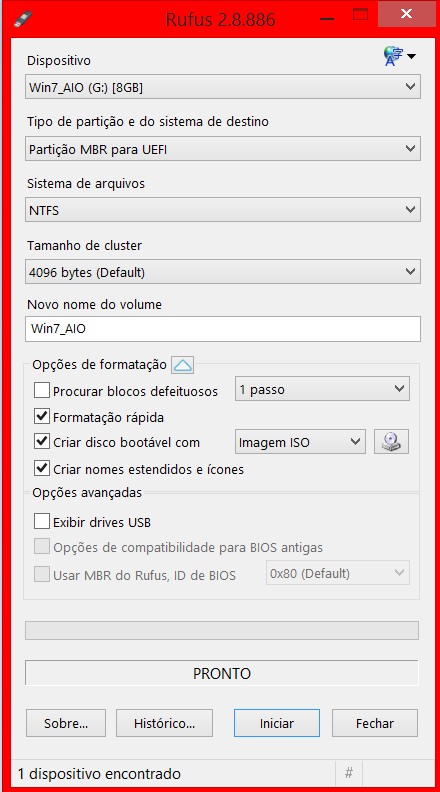Uncheck Criar nomes estendidos e ícones
The image size is (440, 792).
(x=42, y=469)
